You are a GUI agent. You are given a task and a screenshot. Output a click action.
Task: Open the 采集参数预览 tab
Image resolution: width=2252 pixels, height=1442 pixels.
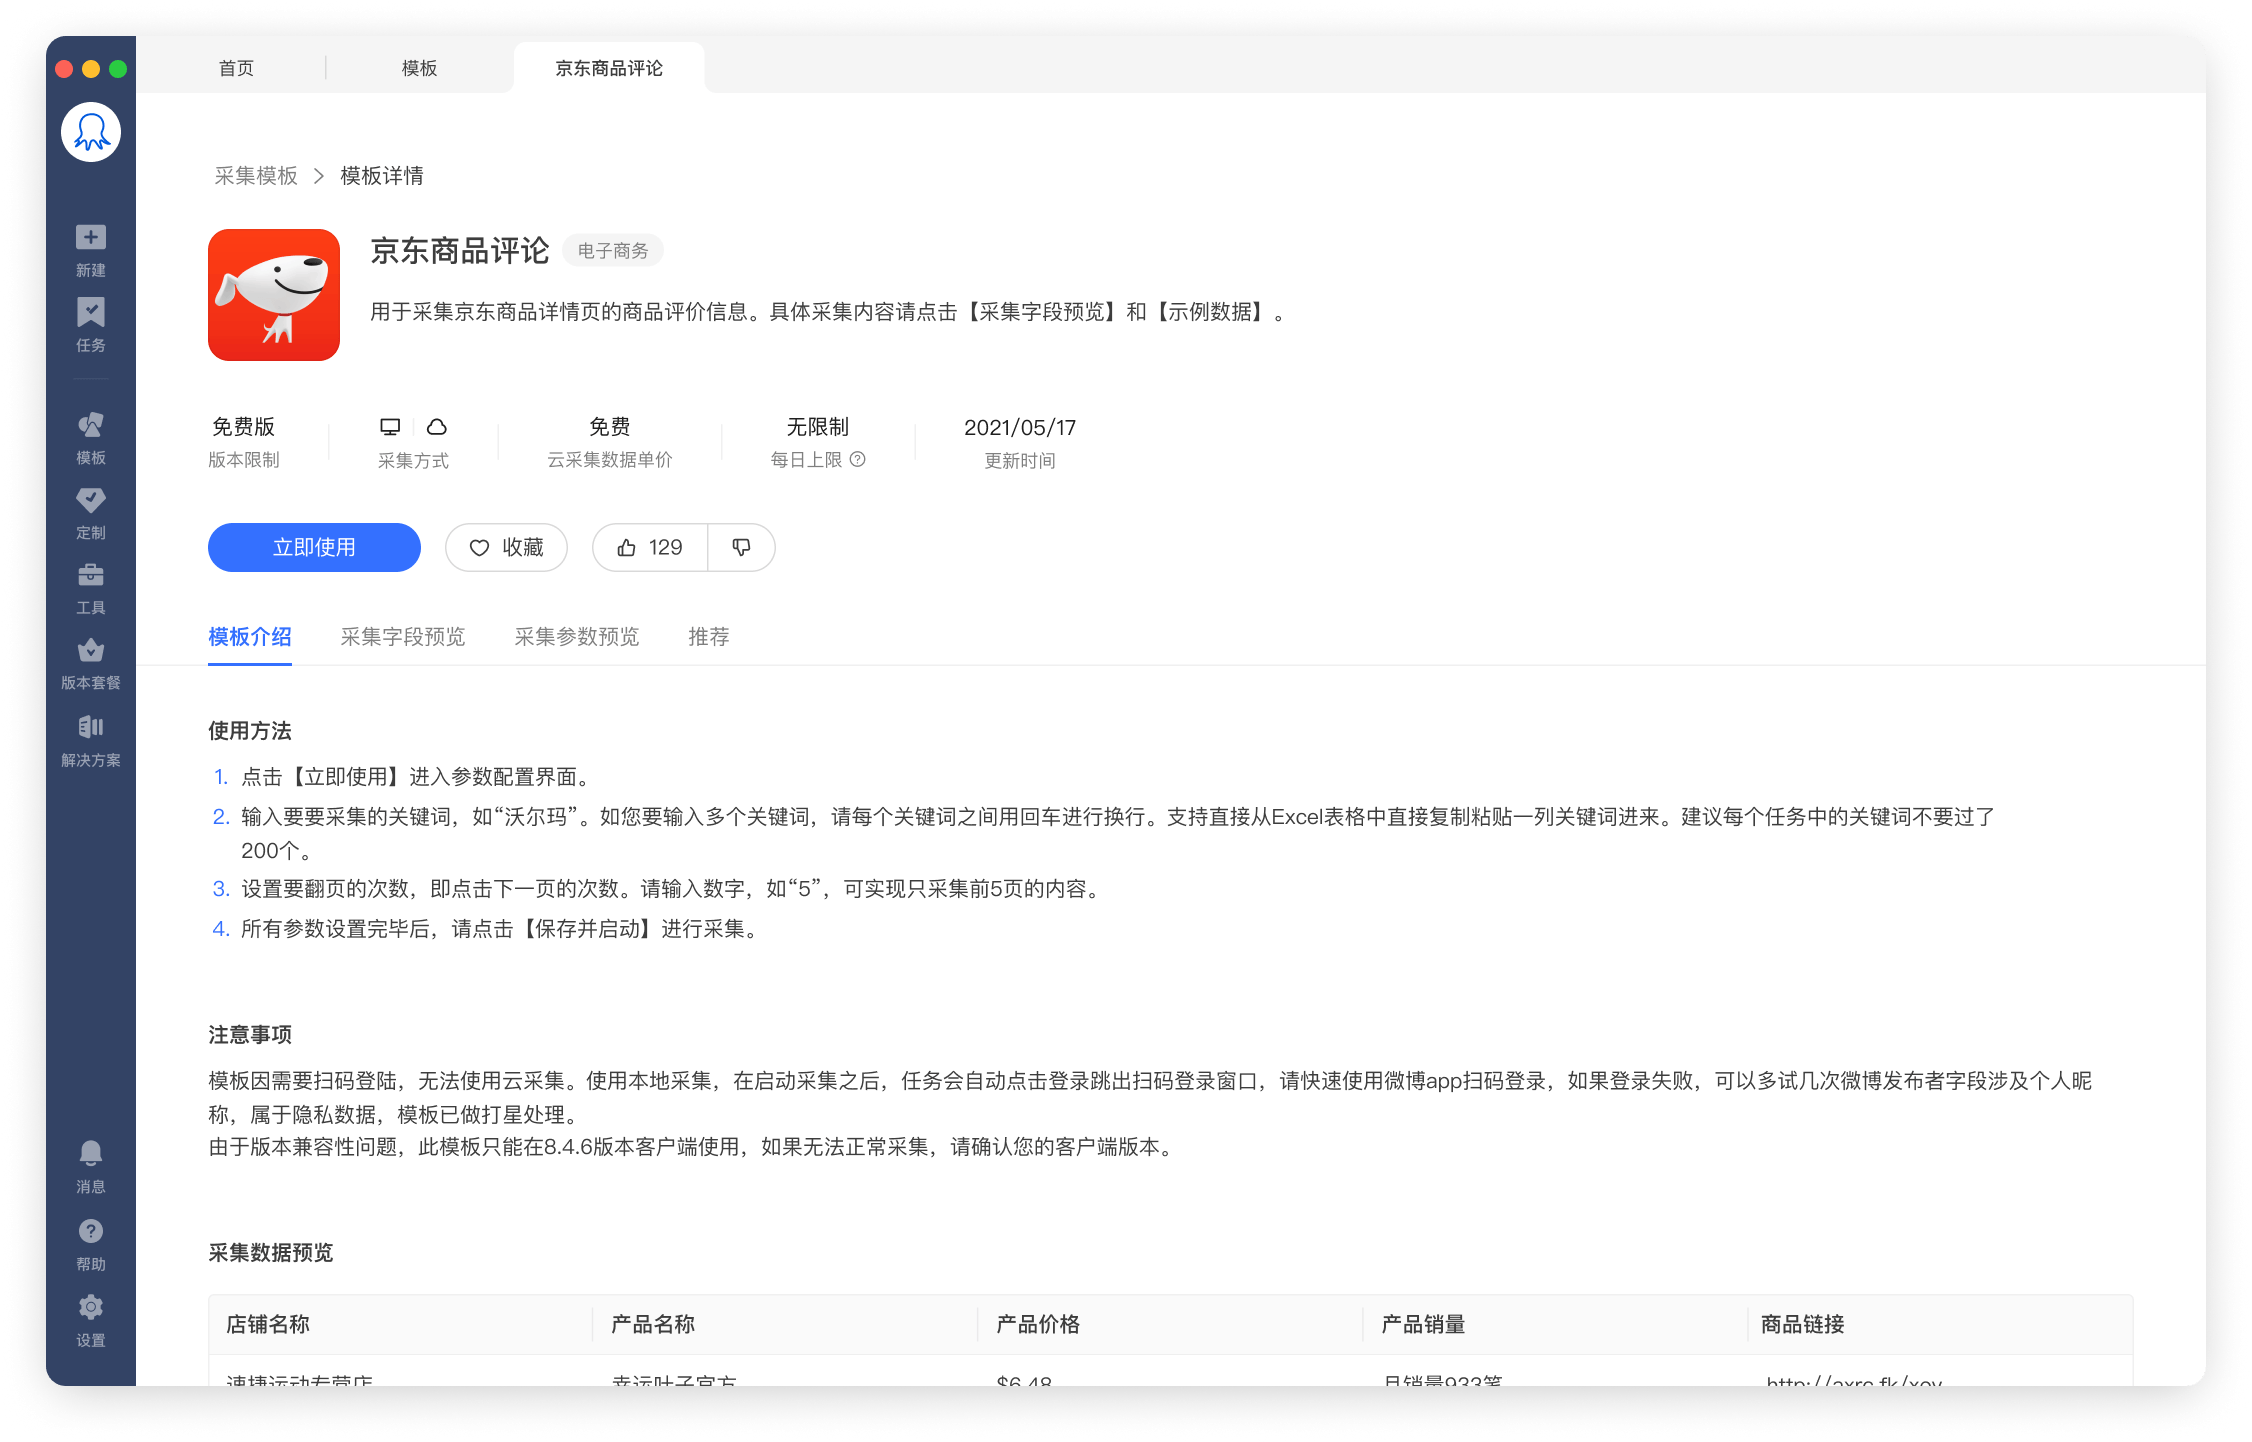click(577, 636)
